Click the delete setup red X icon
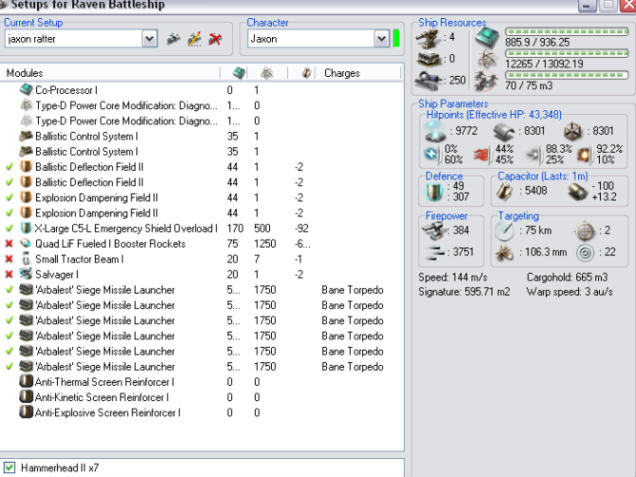Viewport: 636px width, 477px height. point(215,39)
